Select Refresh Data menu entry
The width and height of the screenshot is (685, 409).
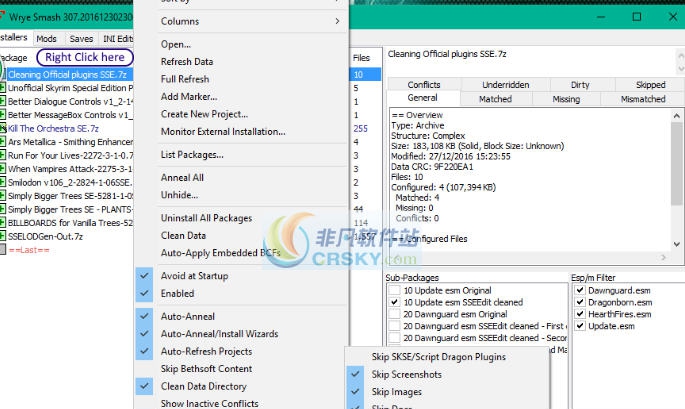(x=241, y=62)
